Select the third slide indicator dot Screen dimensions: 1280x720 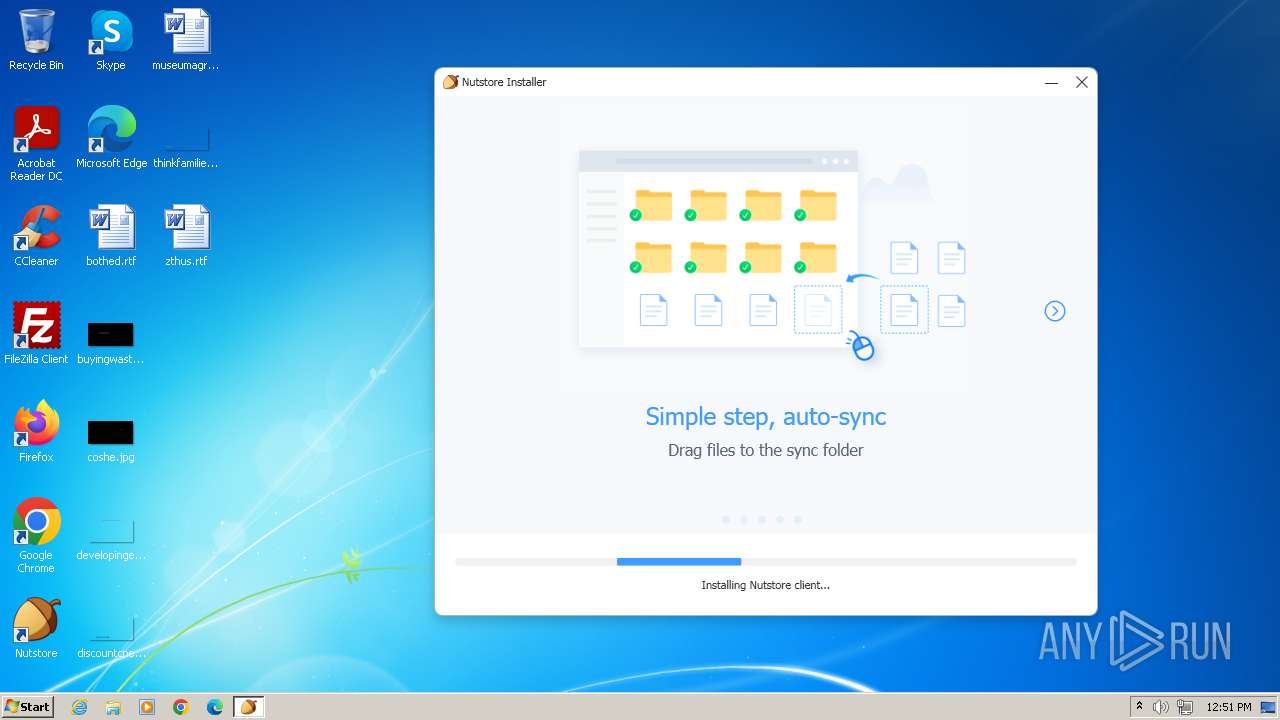[x=762, y=520]
